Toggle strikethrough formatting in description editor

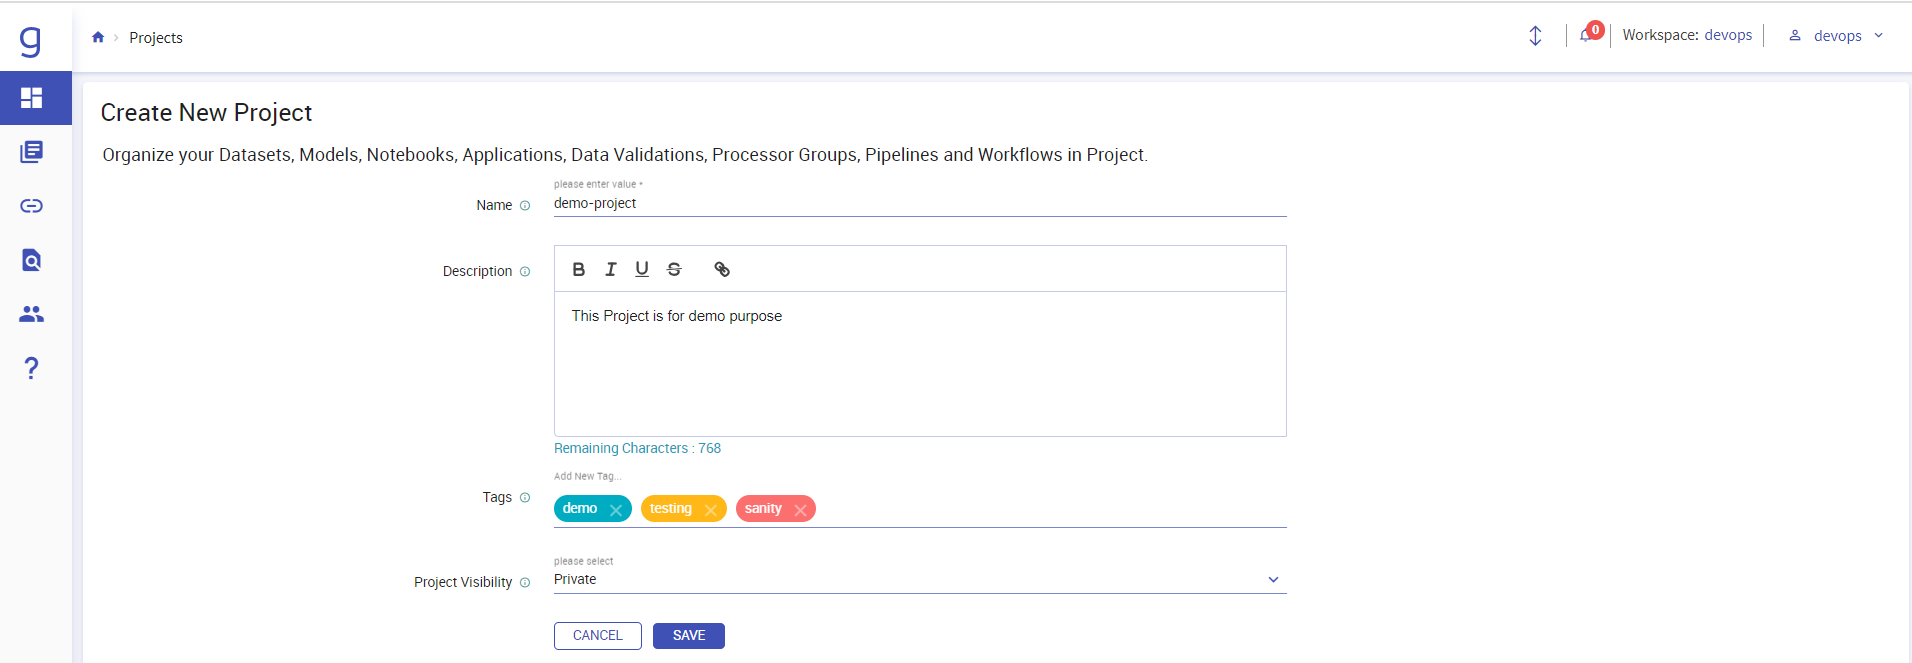coord(674,269)
